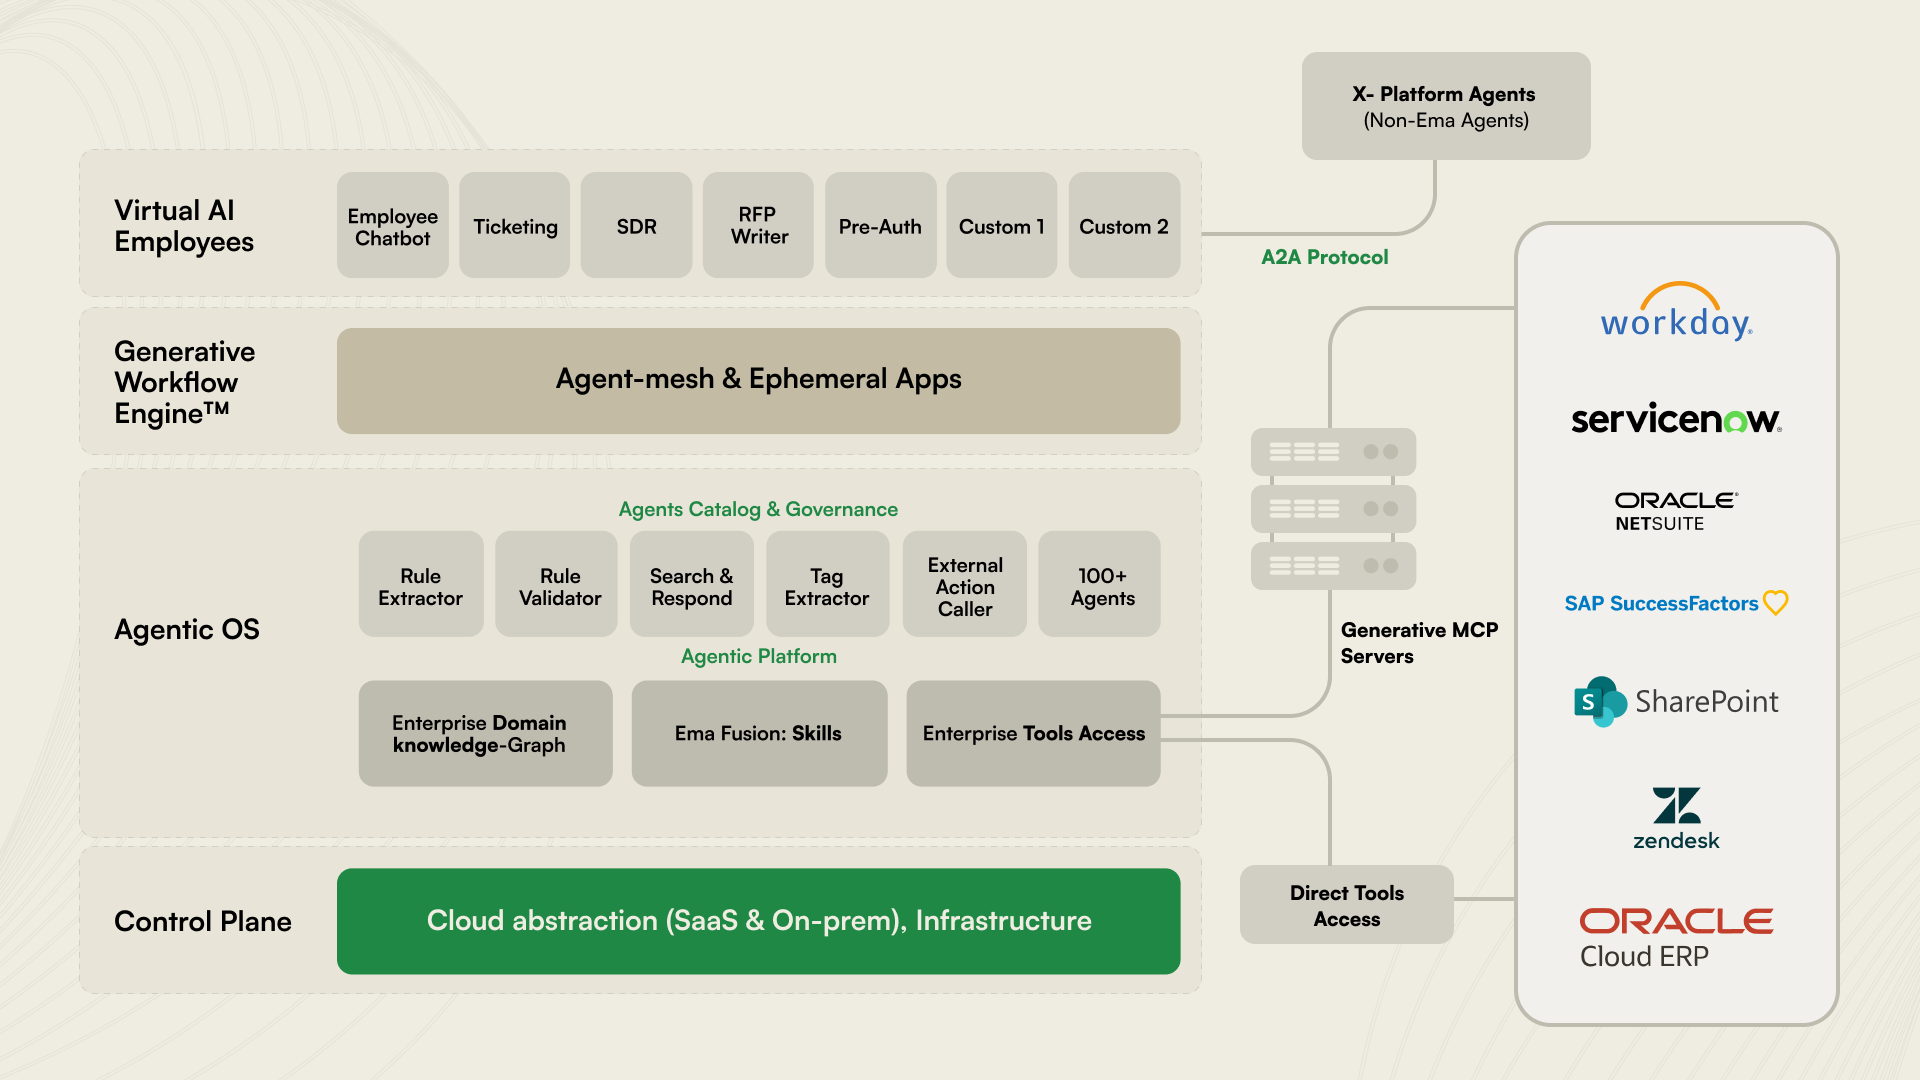This screenshot has width=1920, height=1080.
Task: Click the Agent-mesh & Ephemeral Apps bar
Action: click(x=758, y=380)
